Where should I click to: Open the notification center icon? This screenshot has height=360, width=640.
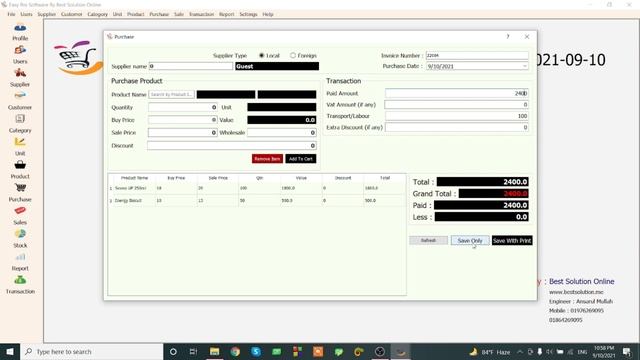coord(627,351)
